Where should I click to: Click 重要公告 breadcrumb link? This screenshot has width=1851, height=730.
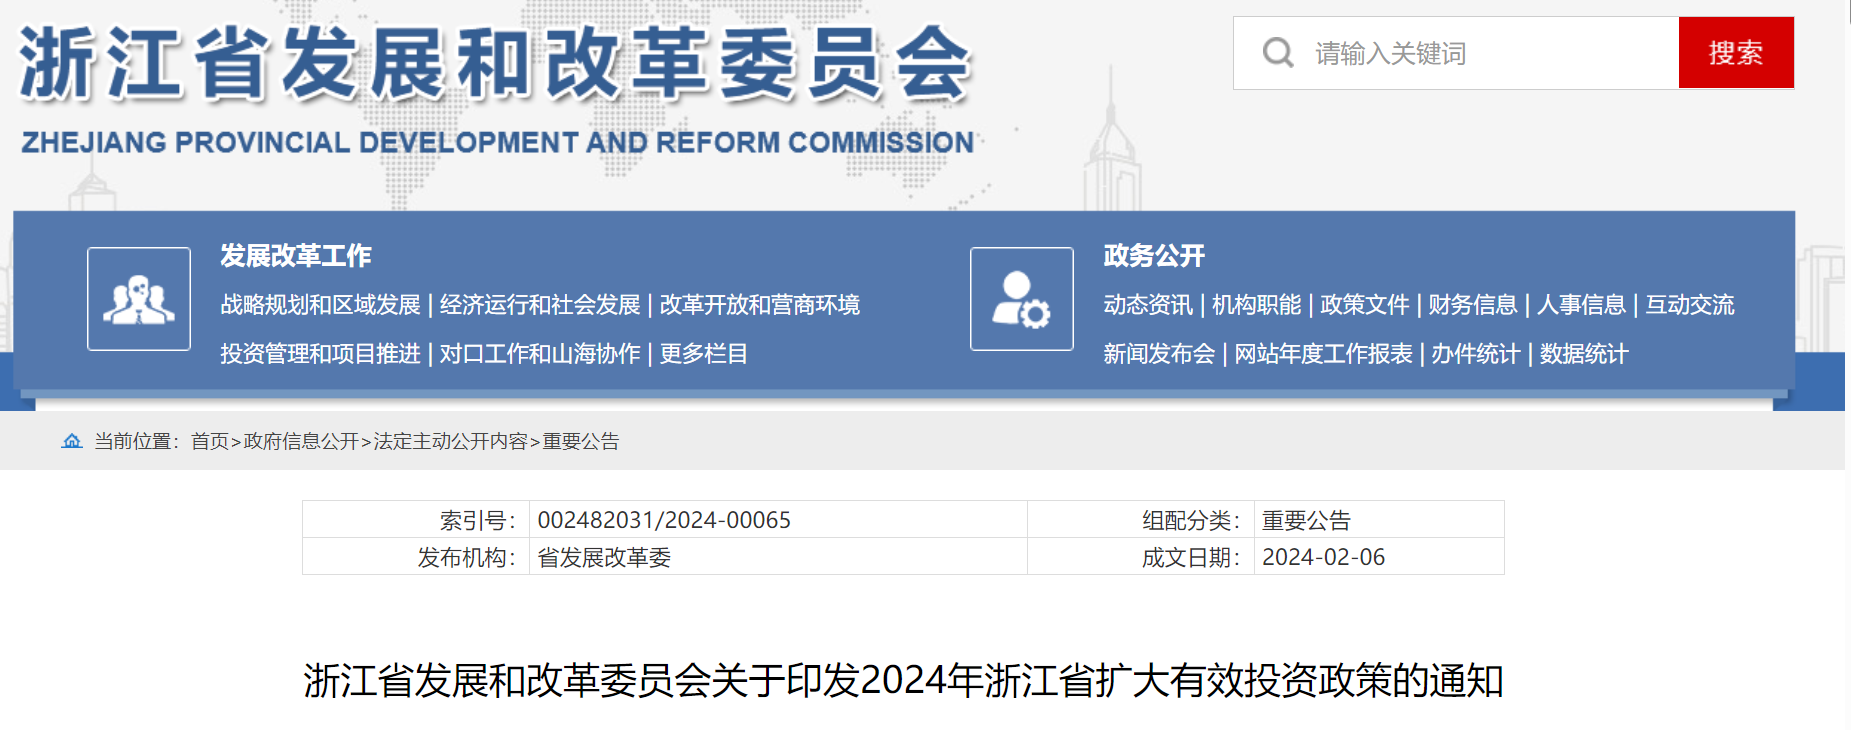click(x=581, y=442)
